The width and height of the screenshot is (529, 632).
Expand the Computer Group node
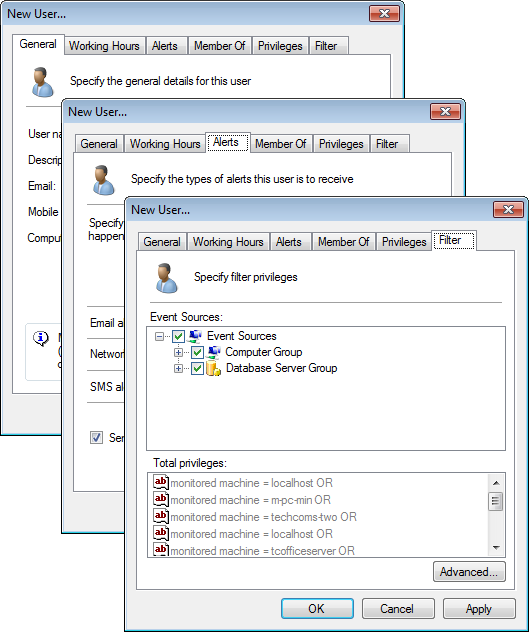coord(178,352)
